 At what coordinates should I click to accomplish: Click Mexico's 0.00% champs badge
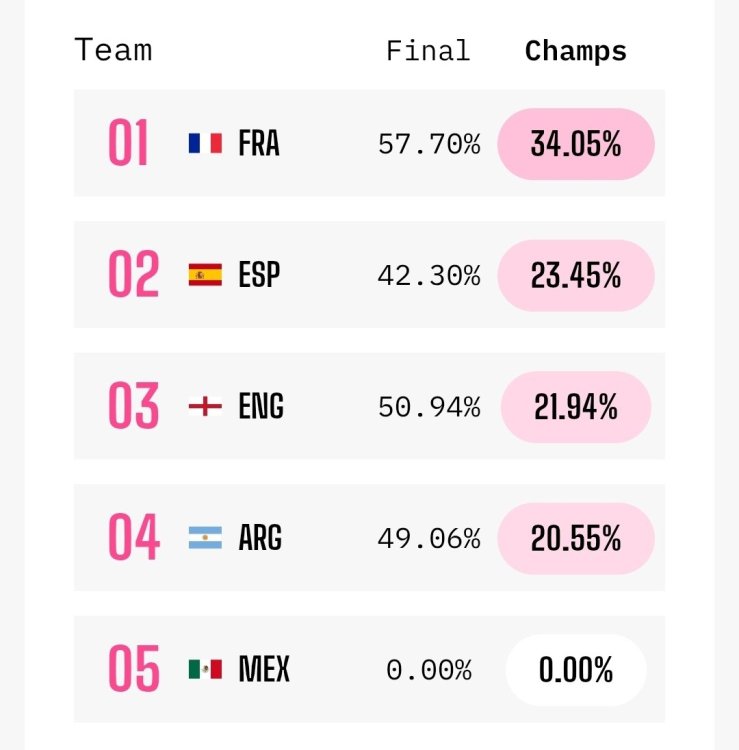(576, 670)
